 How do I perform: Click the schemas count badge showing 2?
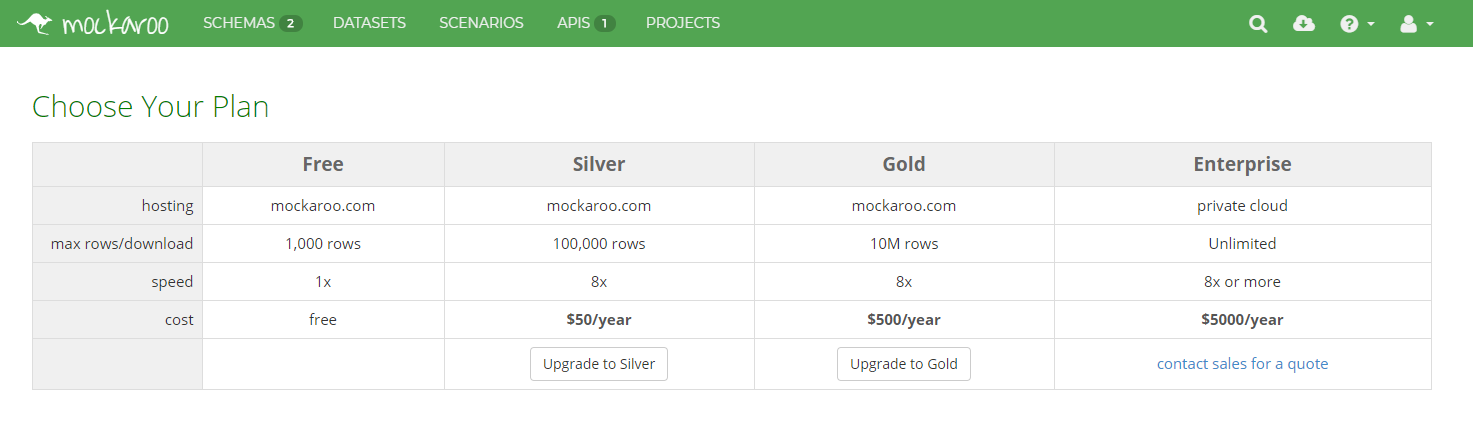coord(291,23)
